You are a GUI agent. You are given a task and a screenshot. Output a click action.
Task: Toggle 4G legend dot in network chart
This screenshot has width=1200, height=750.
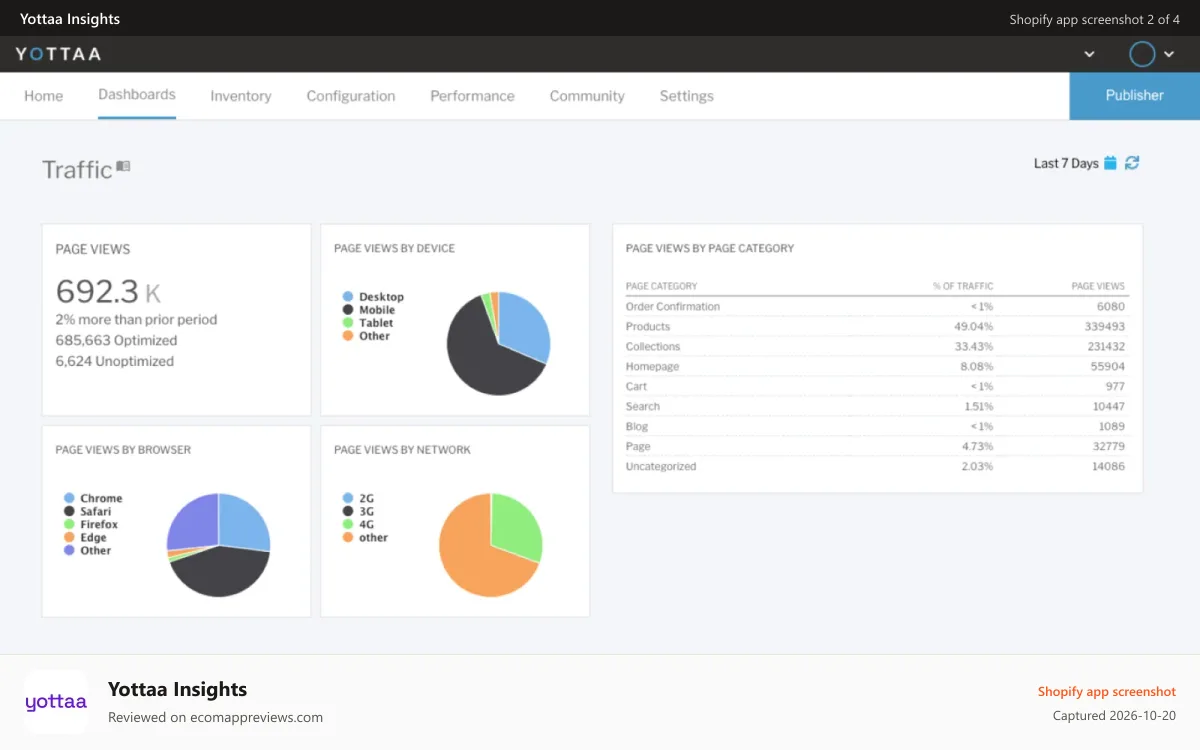coord(348,524)
